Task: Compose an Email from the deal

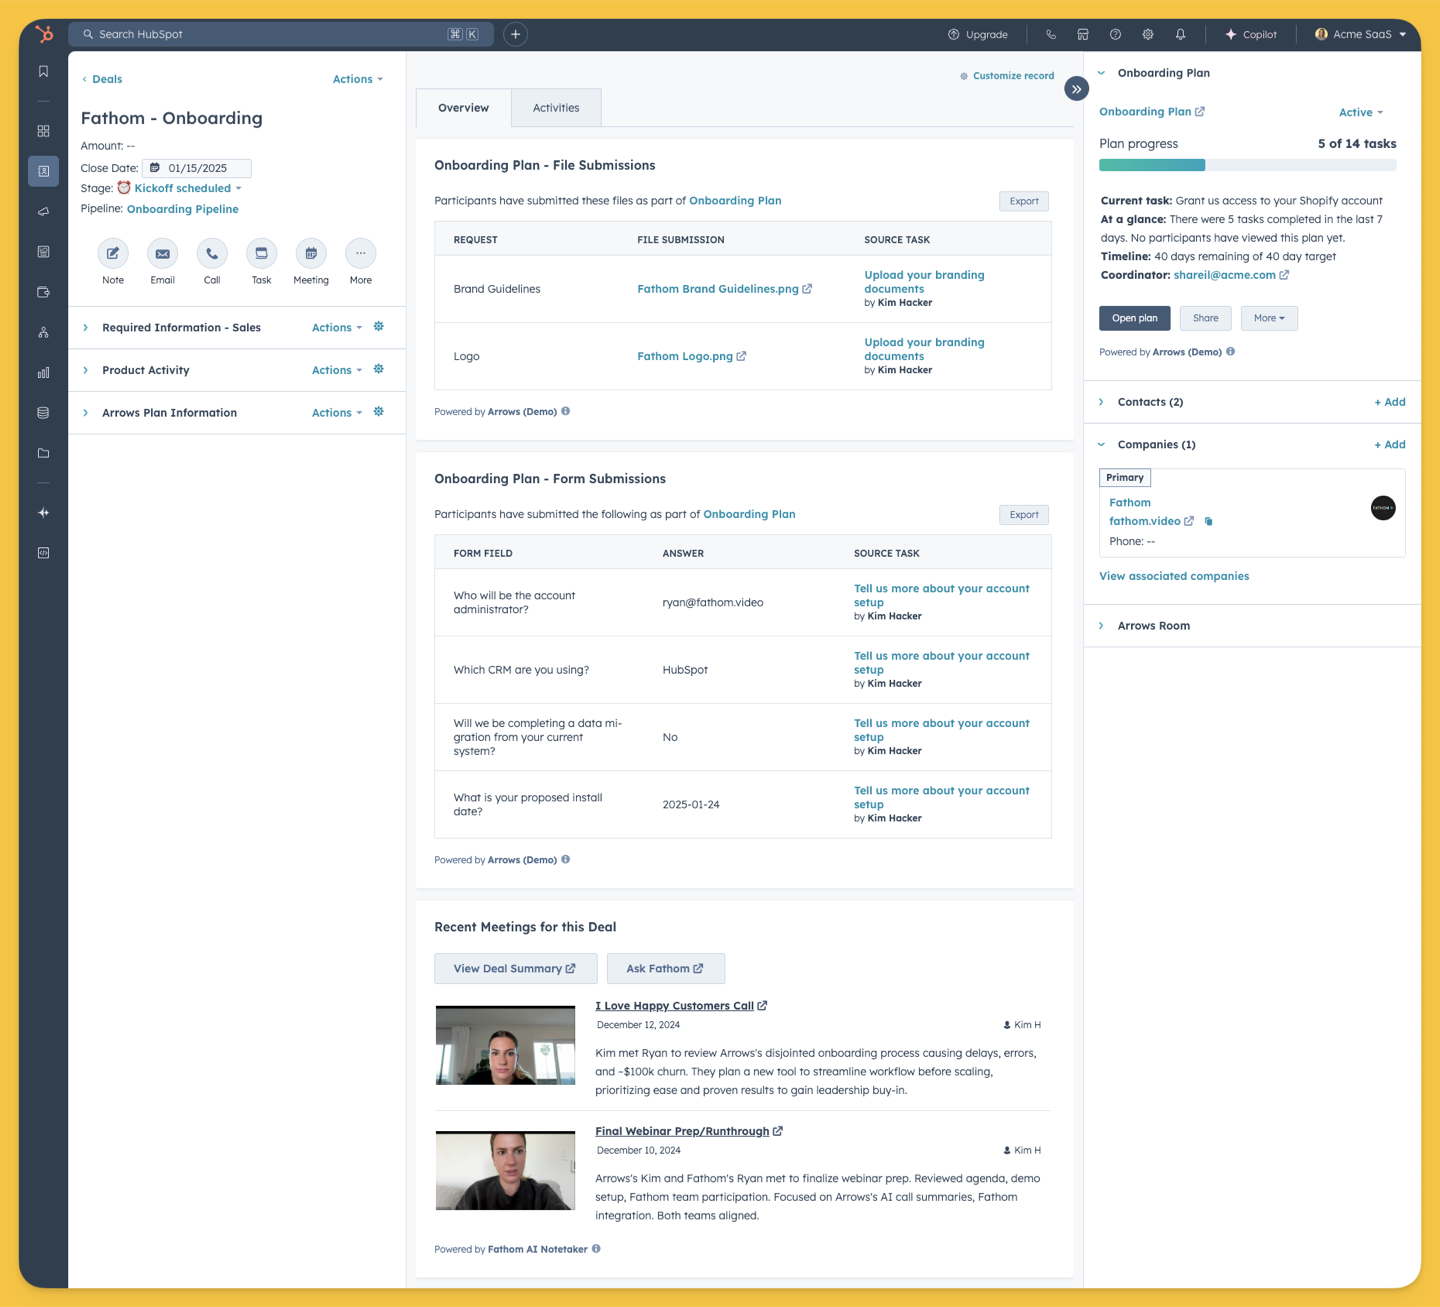Action: click(162, 254)
